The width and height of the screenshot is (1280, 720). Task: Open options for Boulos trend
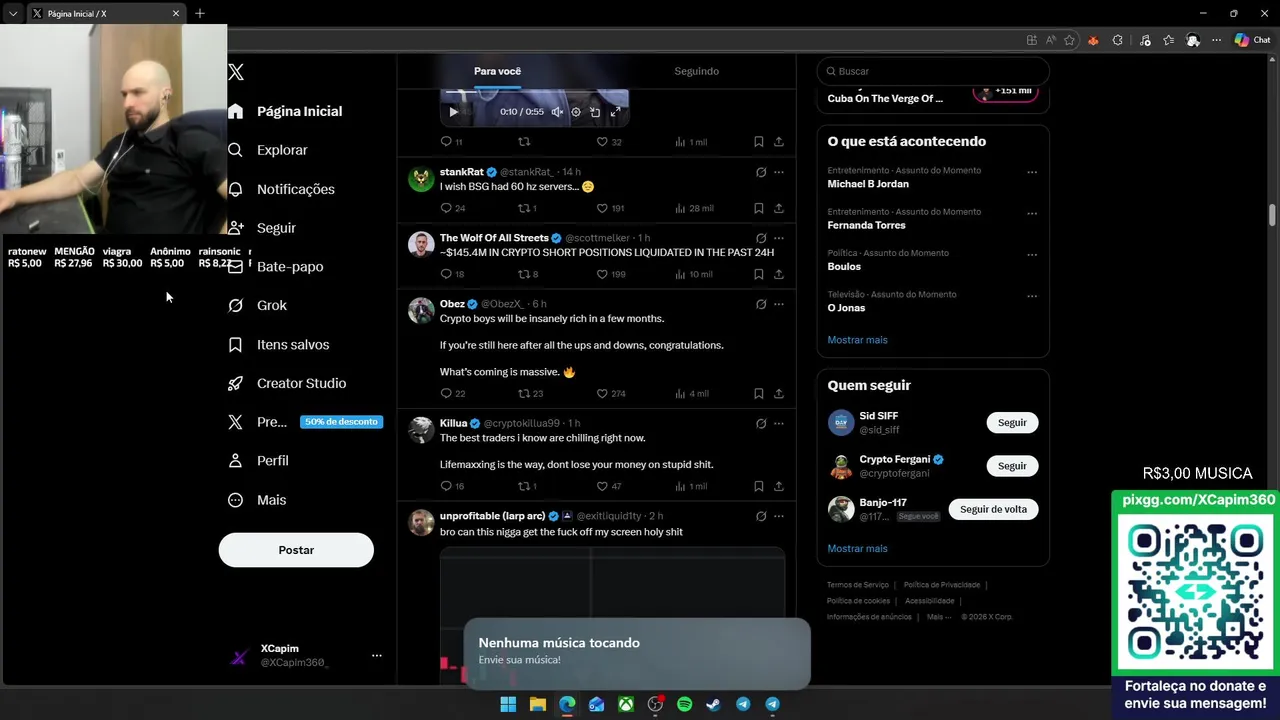point(1032,254)
